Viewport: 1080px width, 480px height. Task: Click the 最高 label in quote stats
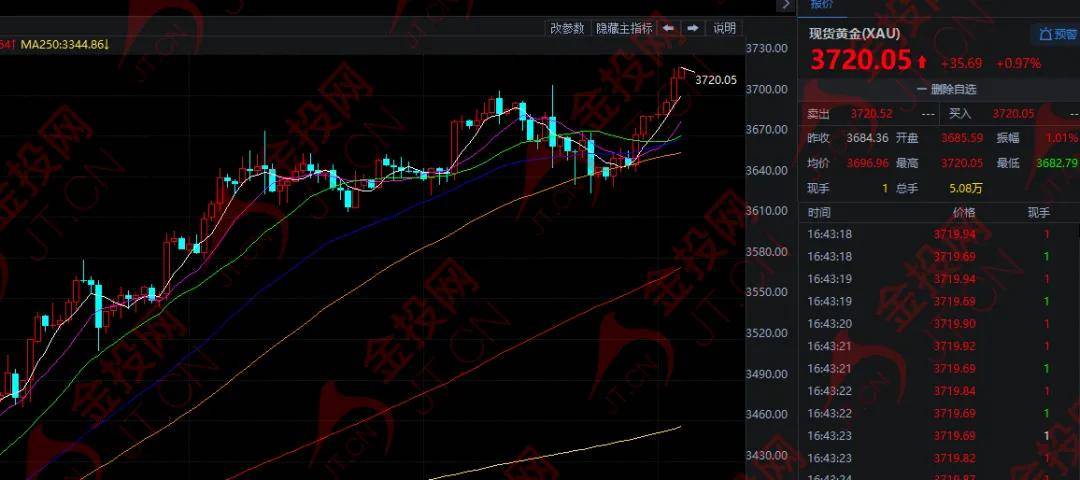907,163
